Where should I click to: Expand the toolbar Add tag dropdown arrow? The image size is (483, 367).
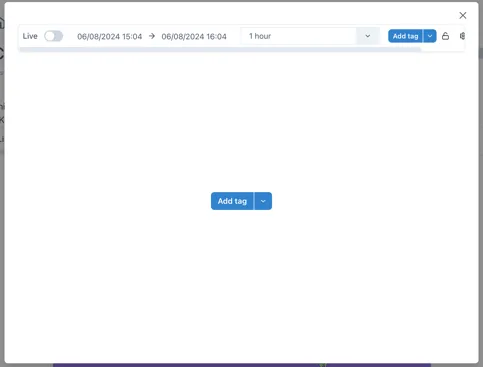tap(430, 36)
